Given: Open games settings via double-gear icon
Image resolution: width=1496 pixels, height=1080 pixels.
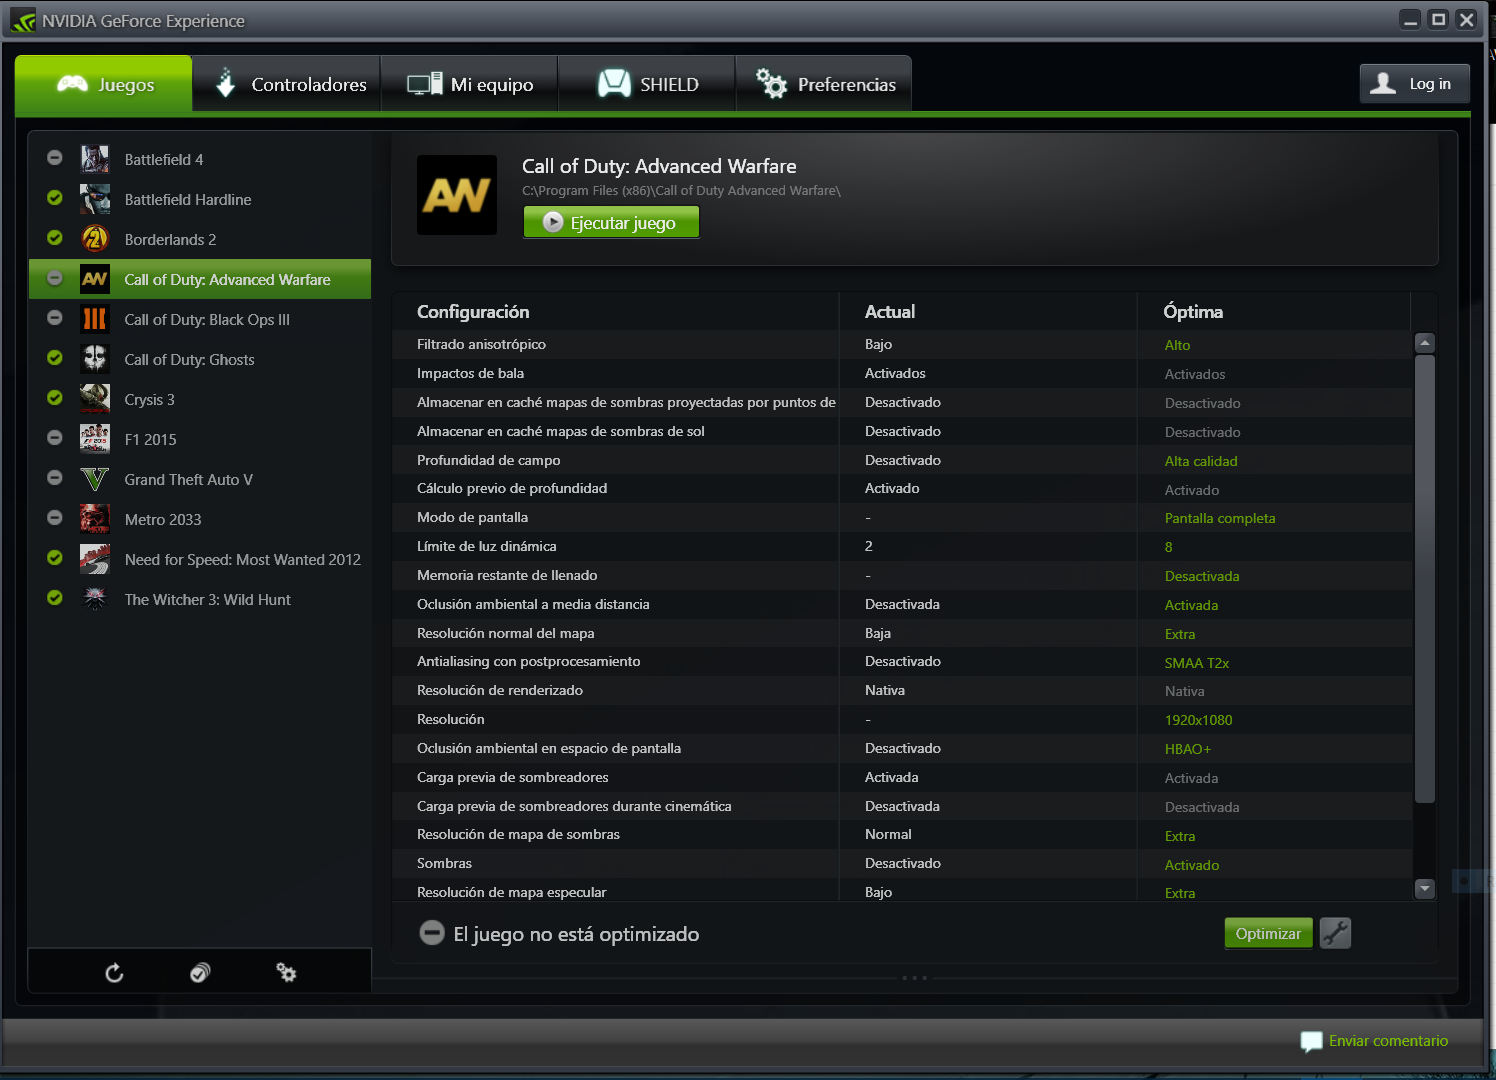Looking at the screenshot, I should 286,973.
